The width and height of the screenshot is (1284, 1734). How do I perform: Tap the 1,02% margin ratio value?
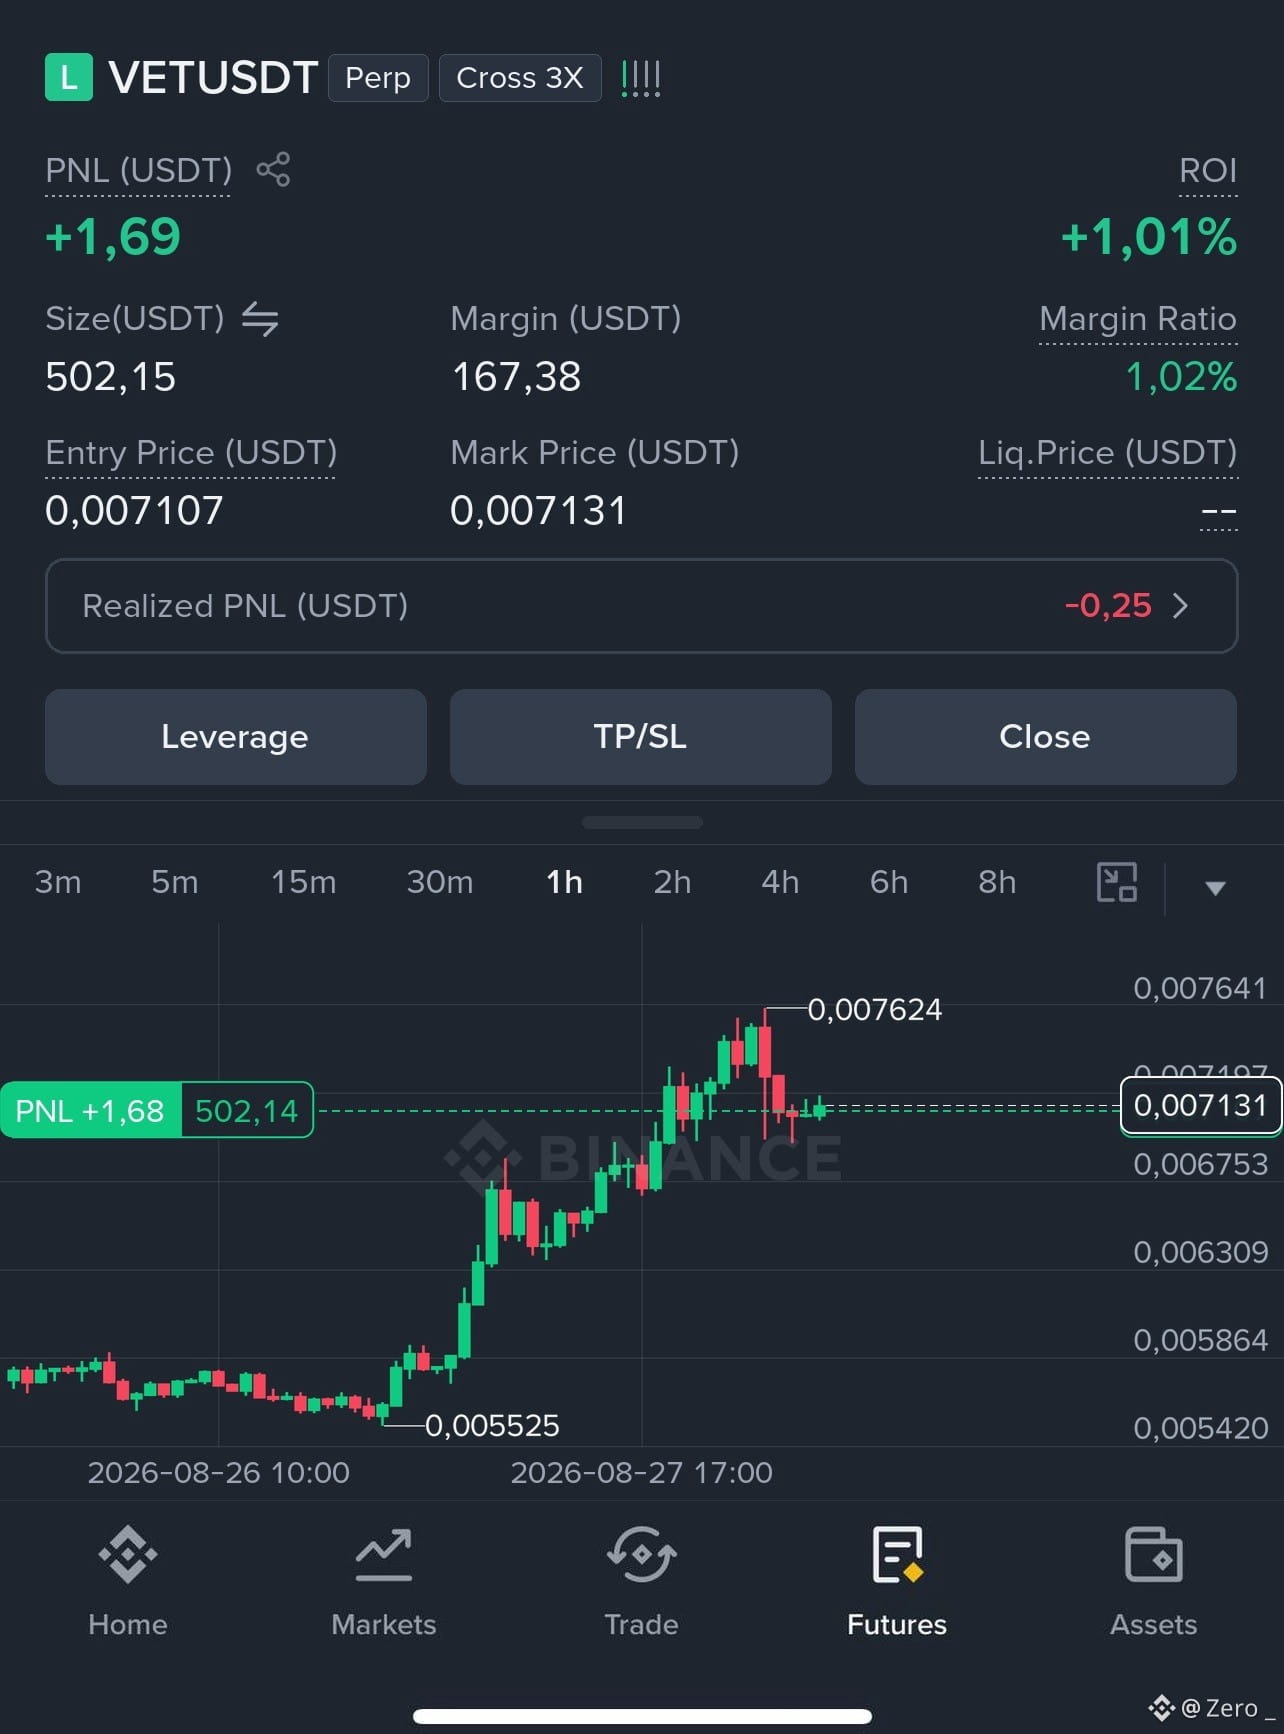coord(1182,377)
